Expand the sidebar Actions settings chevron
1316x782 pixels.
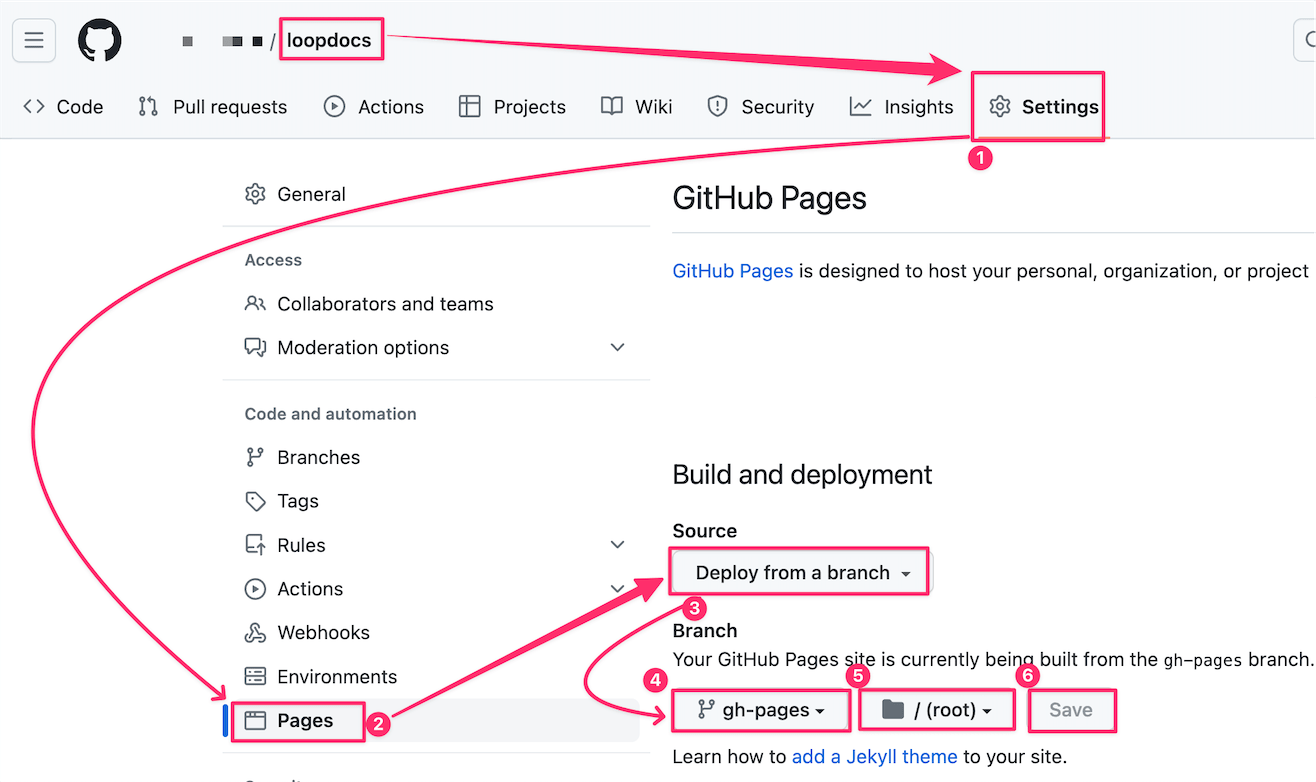click(617, 589)
